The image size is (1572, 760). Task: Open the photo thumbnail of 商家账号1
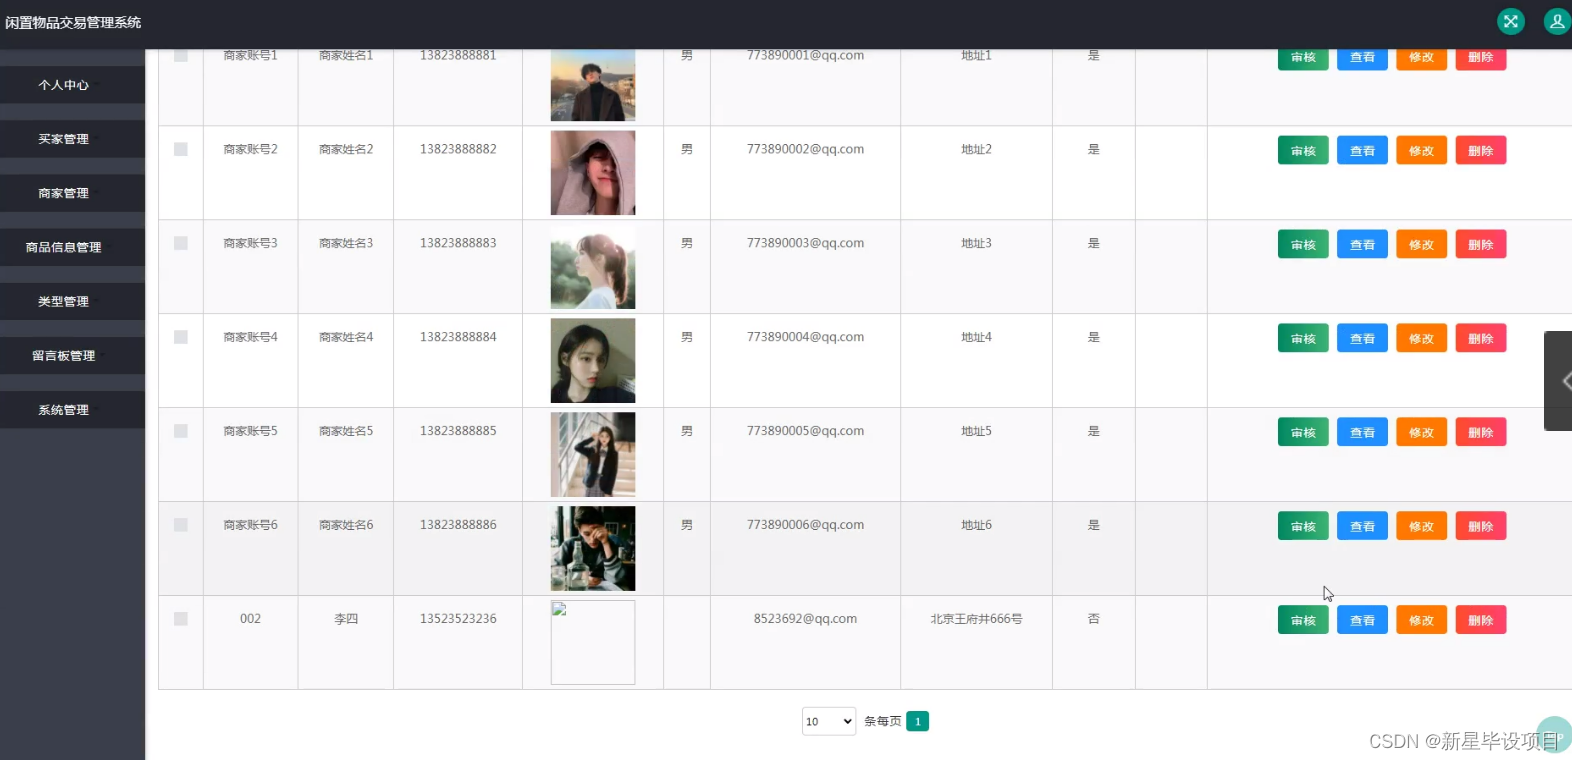tap(593, 85)
